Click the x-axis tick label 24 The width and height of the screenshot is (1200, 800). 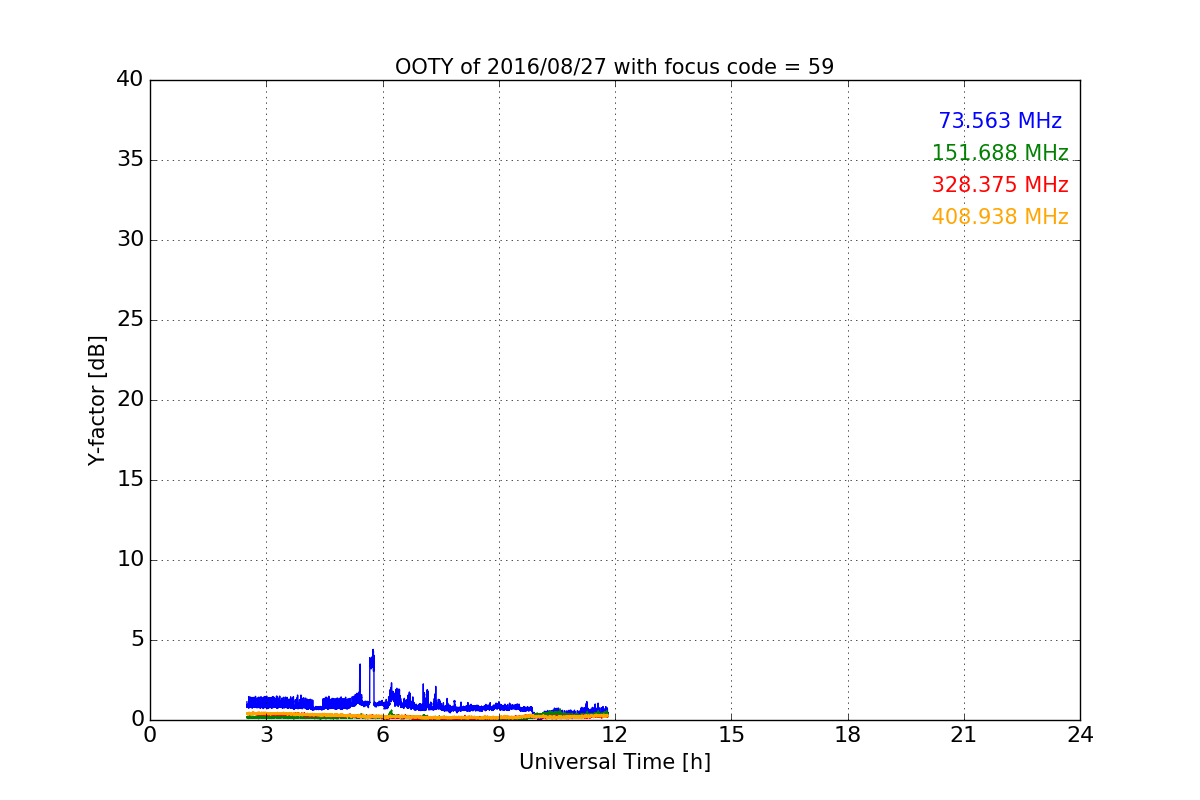1080,735
